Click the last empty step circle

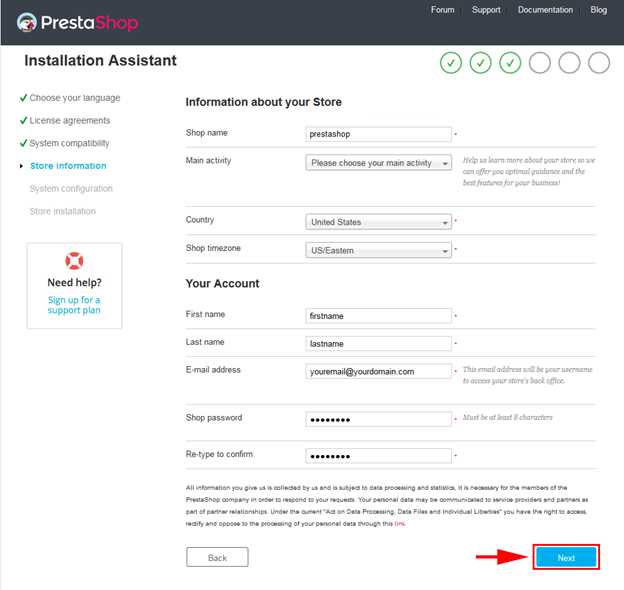coord(599,64)
